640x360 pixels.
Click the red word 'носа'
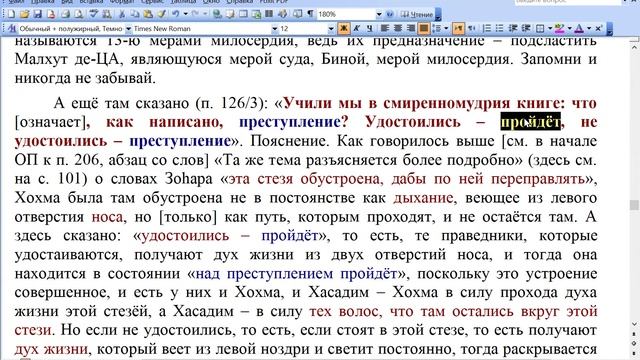coord(107,217)
